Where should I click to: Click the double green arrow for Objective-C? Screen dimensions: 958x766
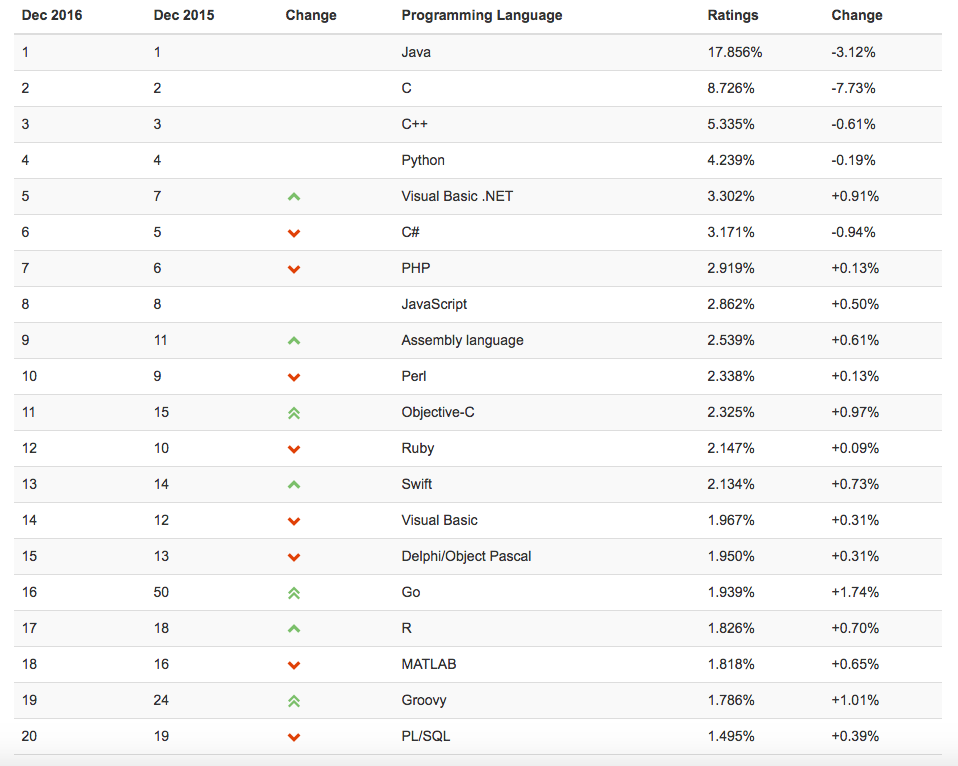pyautogui.click(x=294, y=413)
